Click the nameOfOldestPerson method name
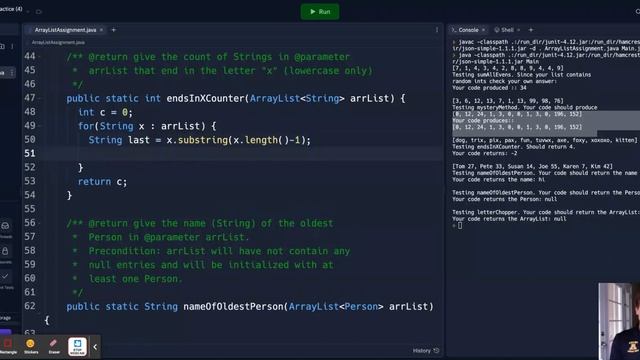640x360 pixels. tap(233, 307)
